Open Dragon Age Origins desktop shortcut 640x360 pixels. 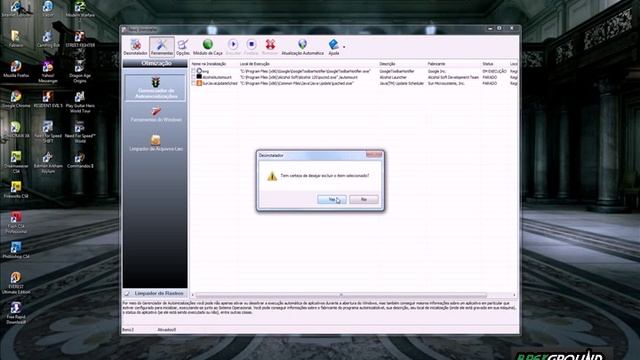click(x=80, y=72)
